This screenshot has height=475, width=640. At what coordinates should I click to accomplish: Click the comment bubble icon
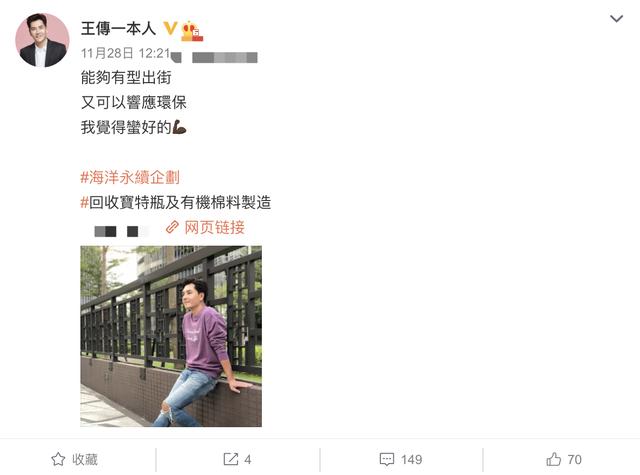point(387,459)
